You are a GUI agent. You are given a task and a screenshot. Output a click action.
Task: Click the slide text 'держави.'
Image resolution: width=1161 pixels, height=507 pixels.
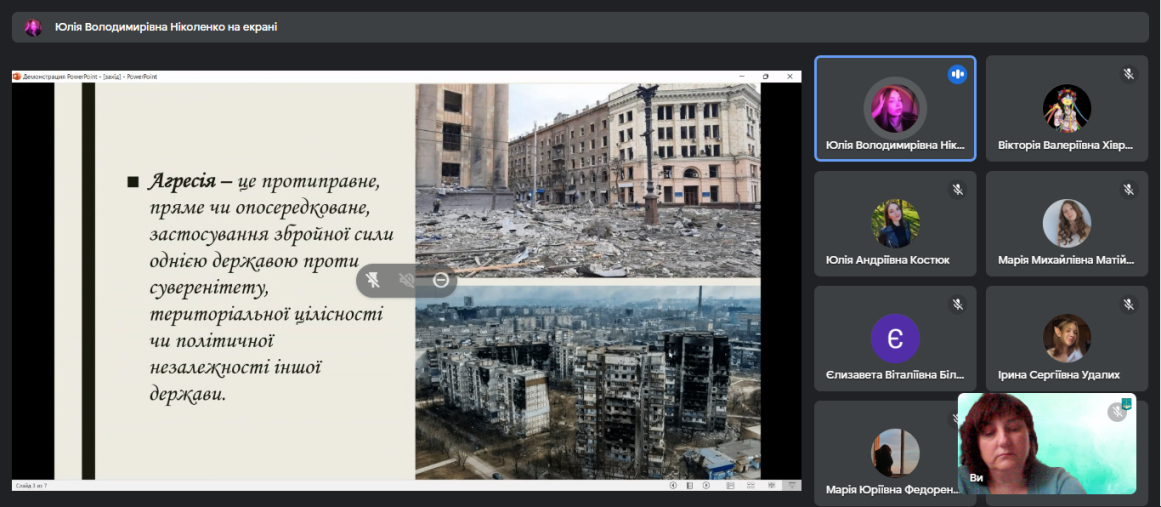[186, 394]
